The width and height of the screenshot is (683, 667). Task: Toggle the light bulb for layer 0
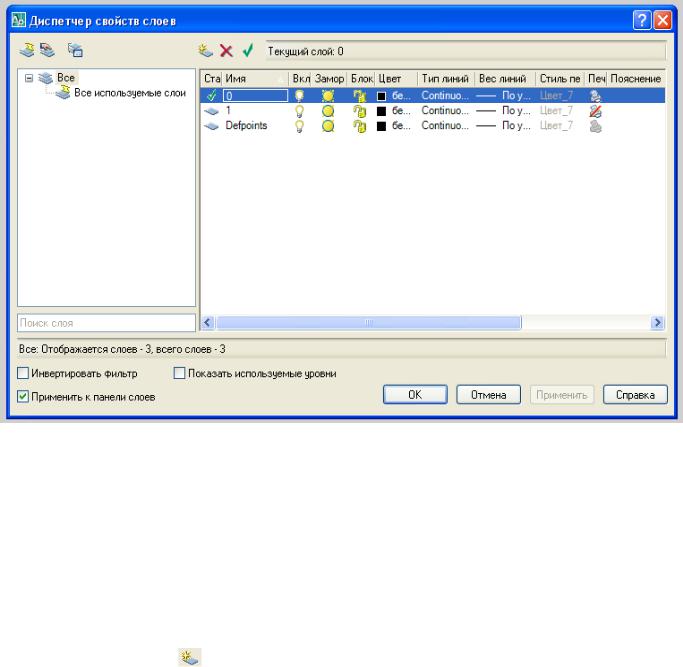299,96
